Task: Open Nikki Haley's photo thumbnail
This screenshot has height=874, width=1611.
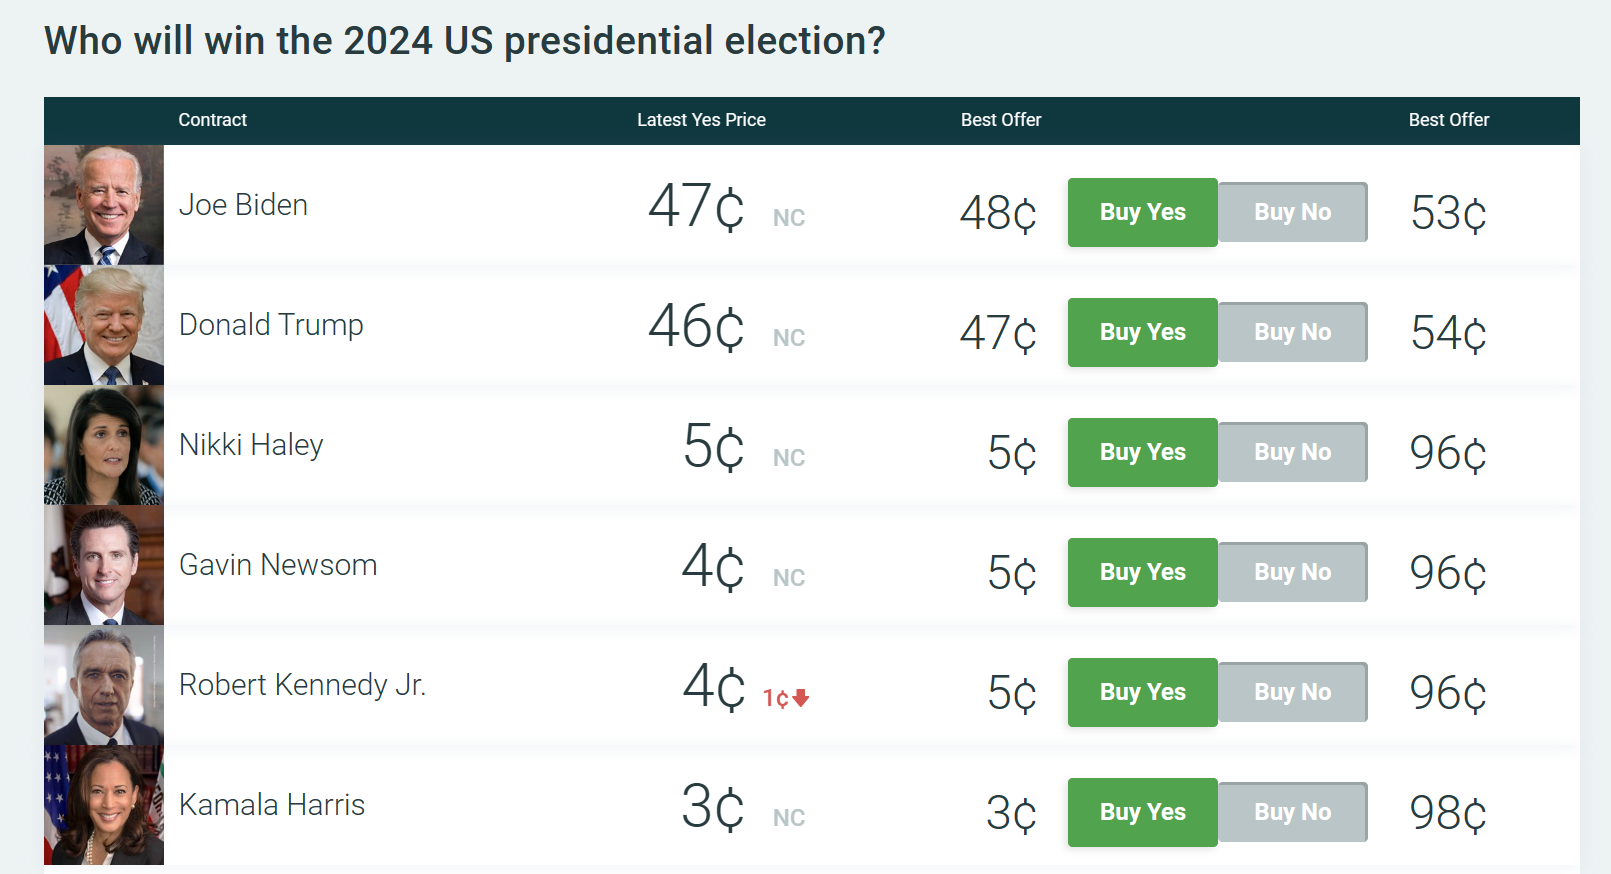Action: [x=104, y=445]
